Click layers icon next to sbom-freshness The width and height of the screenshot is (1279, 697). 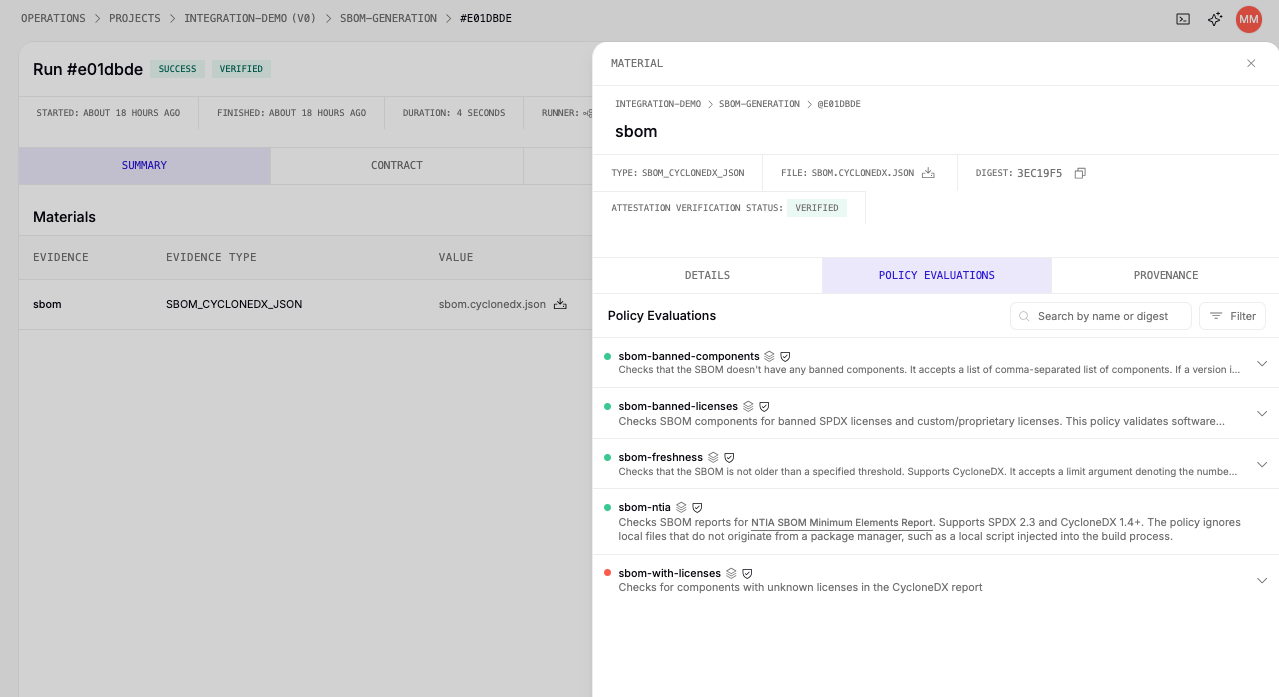[713, 457]
